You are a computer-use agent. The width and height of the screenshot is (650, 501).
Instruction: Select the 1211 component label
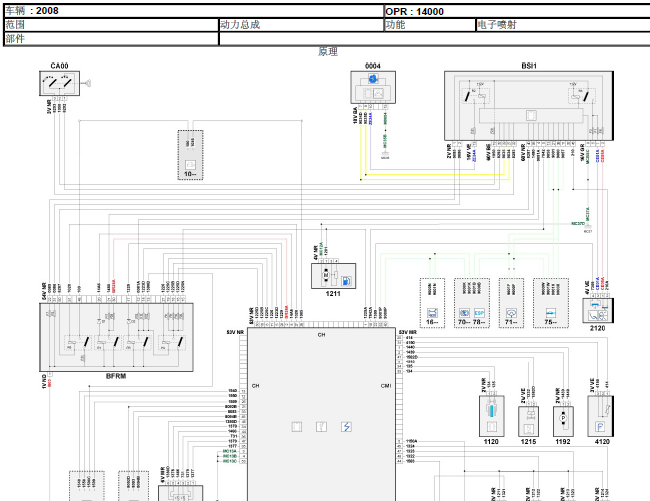[x=333, y=294]
